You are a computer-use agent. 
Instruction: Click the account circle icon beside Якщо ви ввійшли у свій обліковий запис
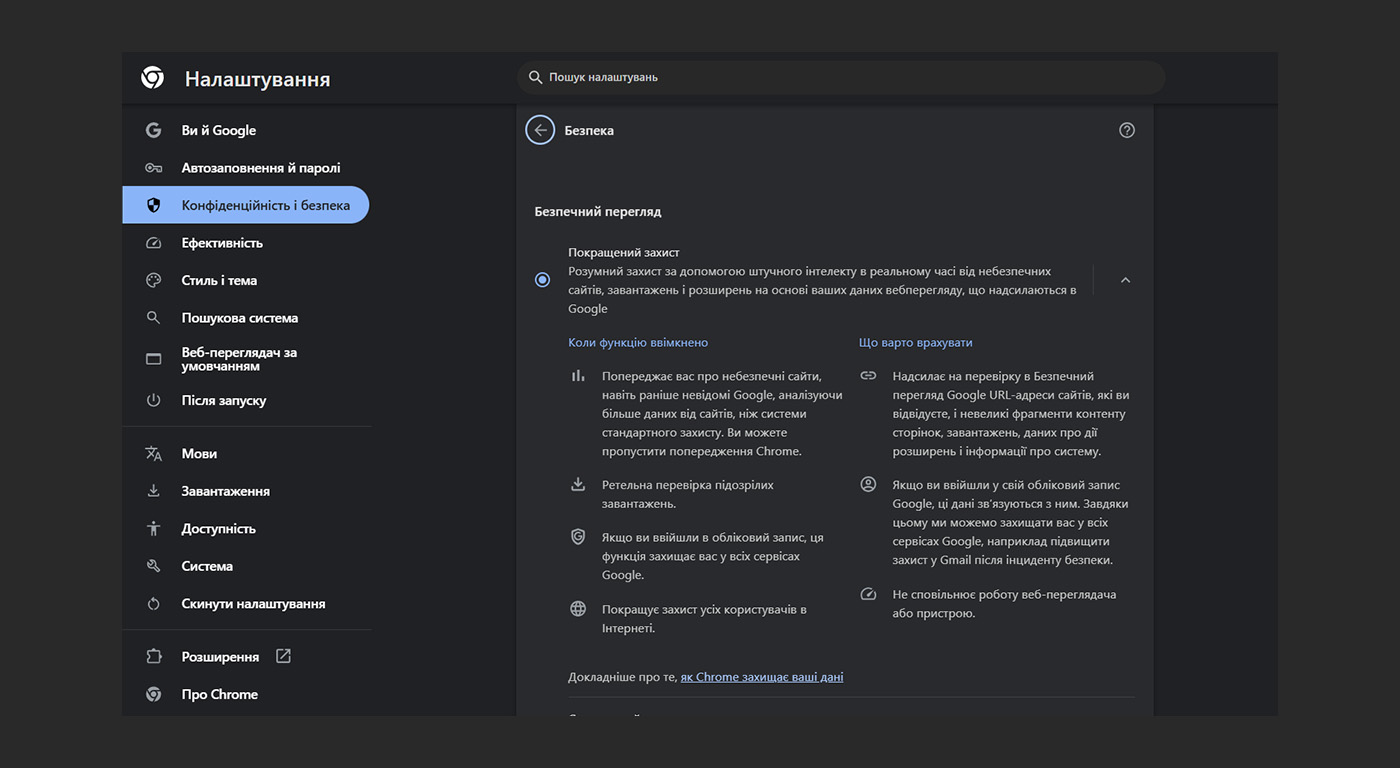click(x=868, y=484)
